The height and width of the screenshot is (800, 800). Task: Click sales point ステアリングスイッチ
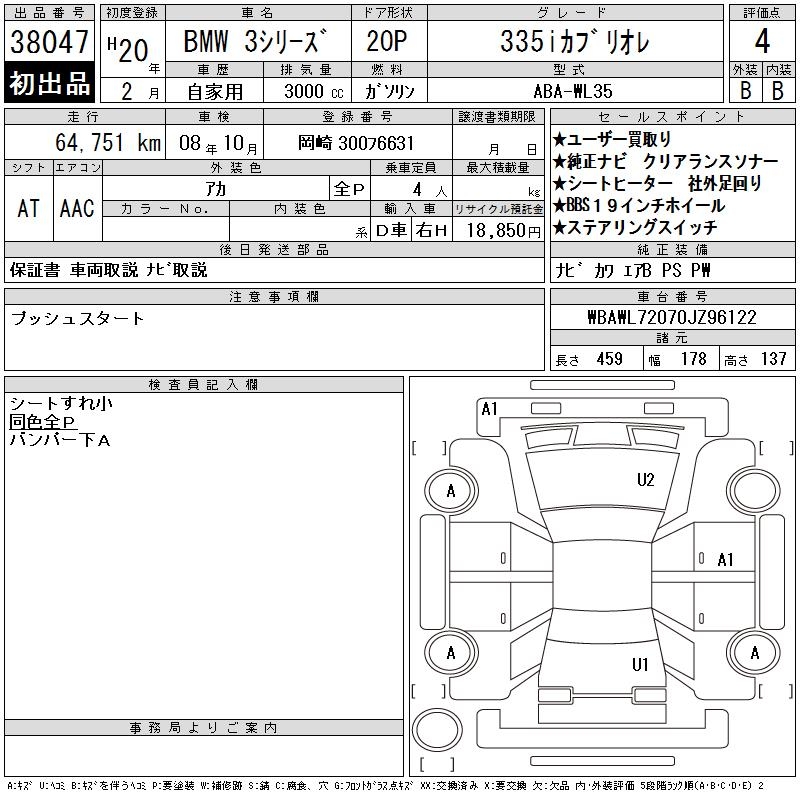point(635,227)
